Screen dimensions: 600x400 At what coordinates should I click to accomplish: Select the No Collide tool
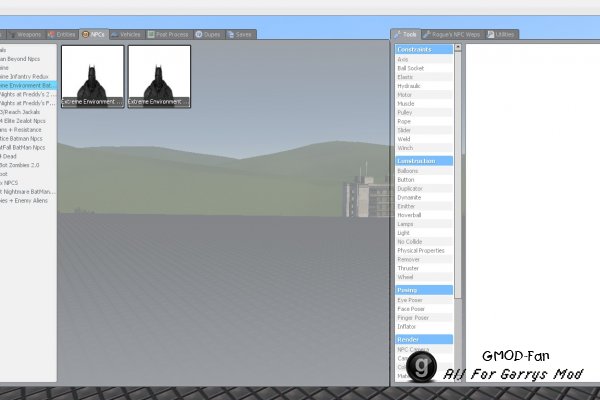tap(424, 242)
